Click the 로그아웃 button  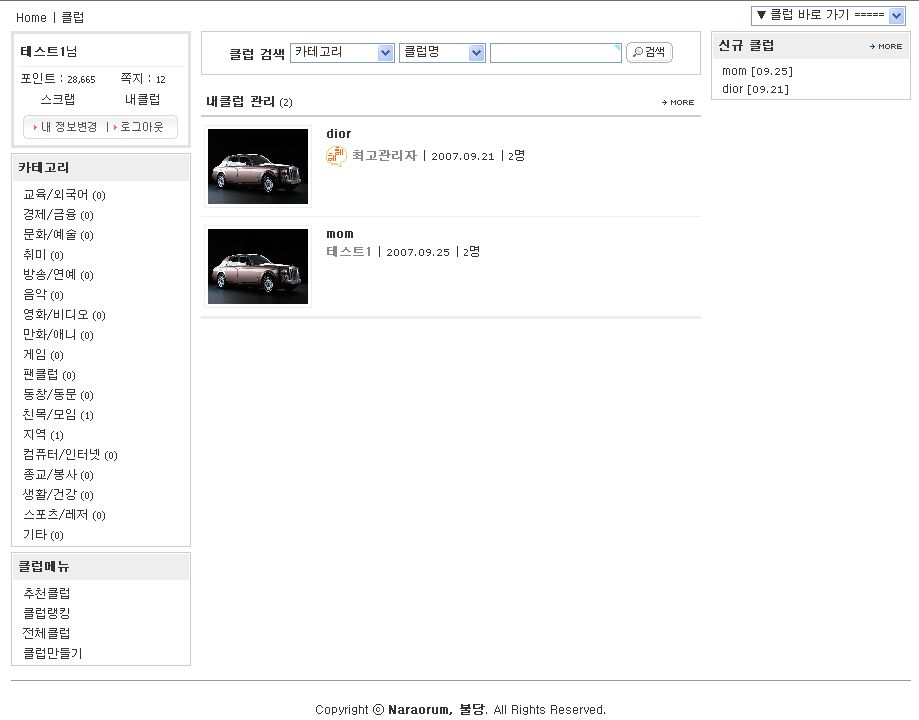click(140, 127)
